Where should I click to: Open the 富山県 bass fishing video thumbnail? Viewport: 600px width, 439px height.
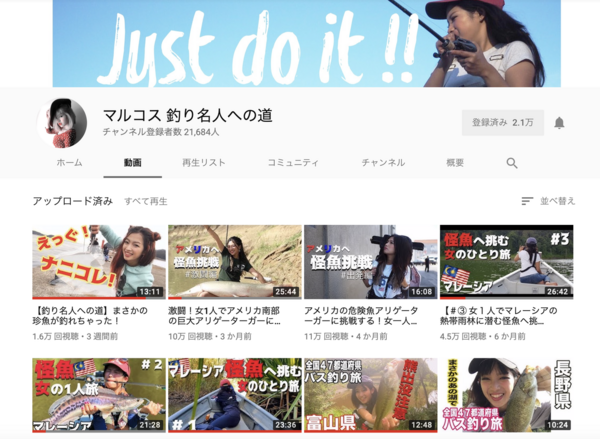[371, 395]
